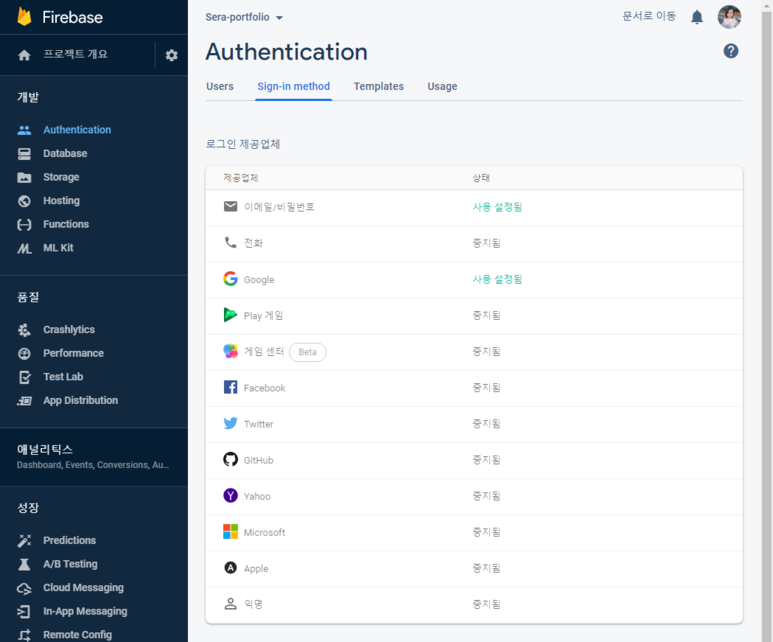Image resolution: width=773 pixels, height=642 pixels.
Task: Click the Crashlytics icon
Action: 24,330
